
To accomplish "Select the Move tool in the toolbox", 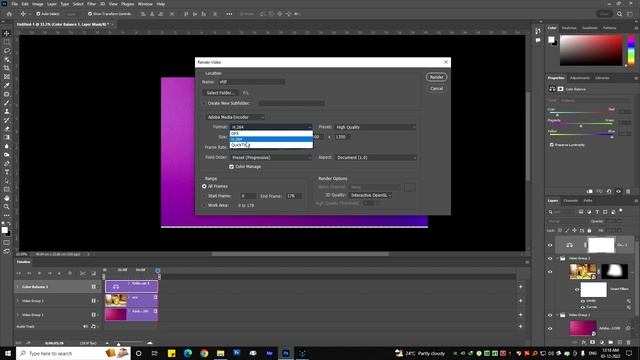I will [7, 33].
